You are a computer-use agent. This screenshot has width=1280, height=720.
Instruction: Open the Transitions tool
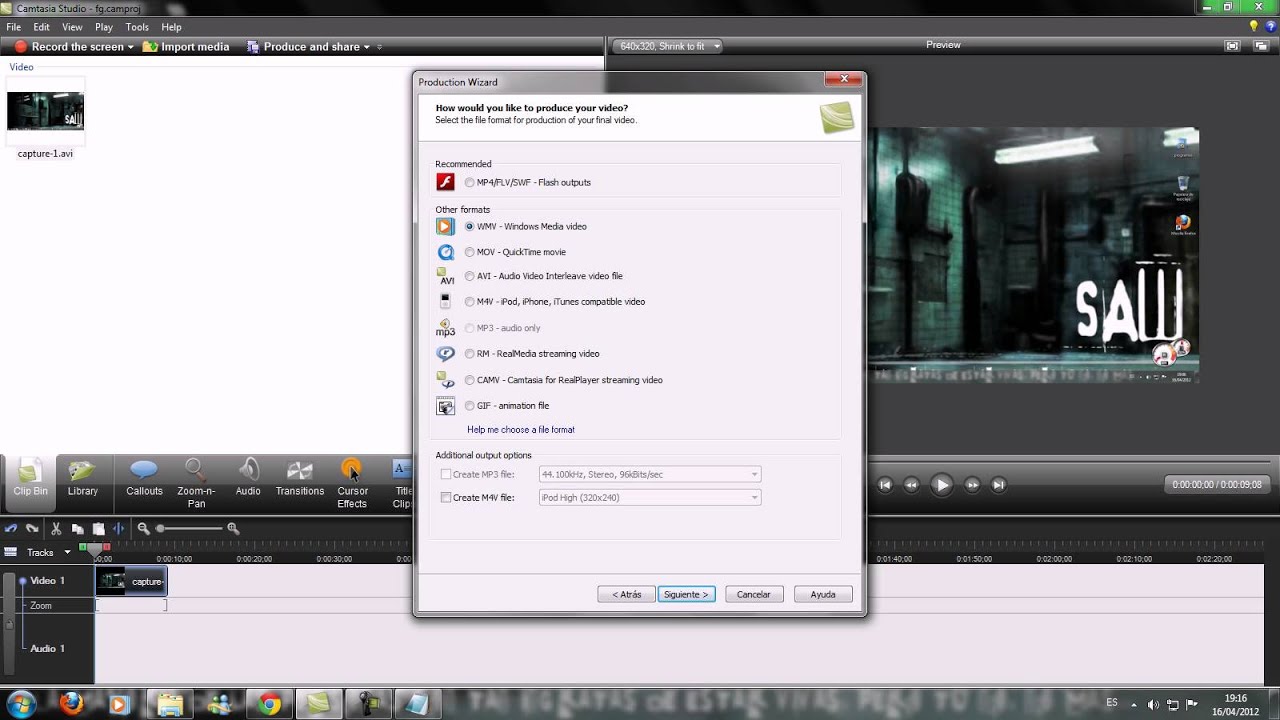tap(300, 478)
